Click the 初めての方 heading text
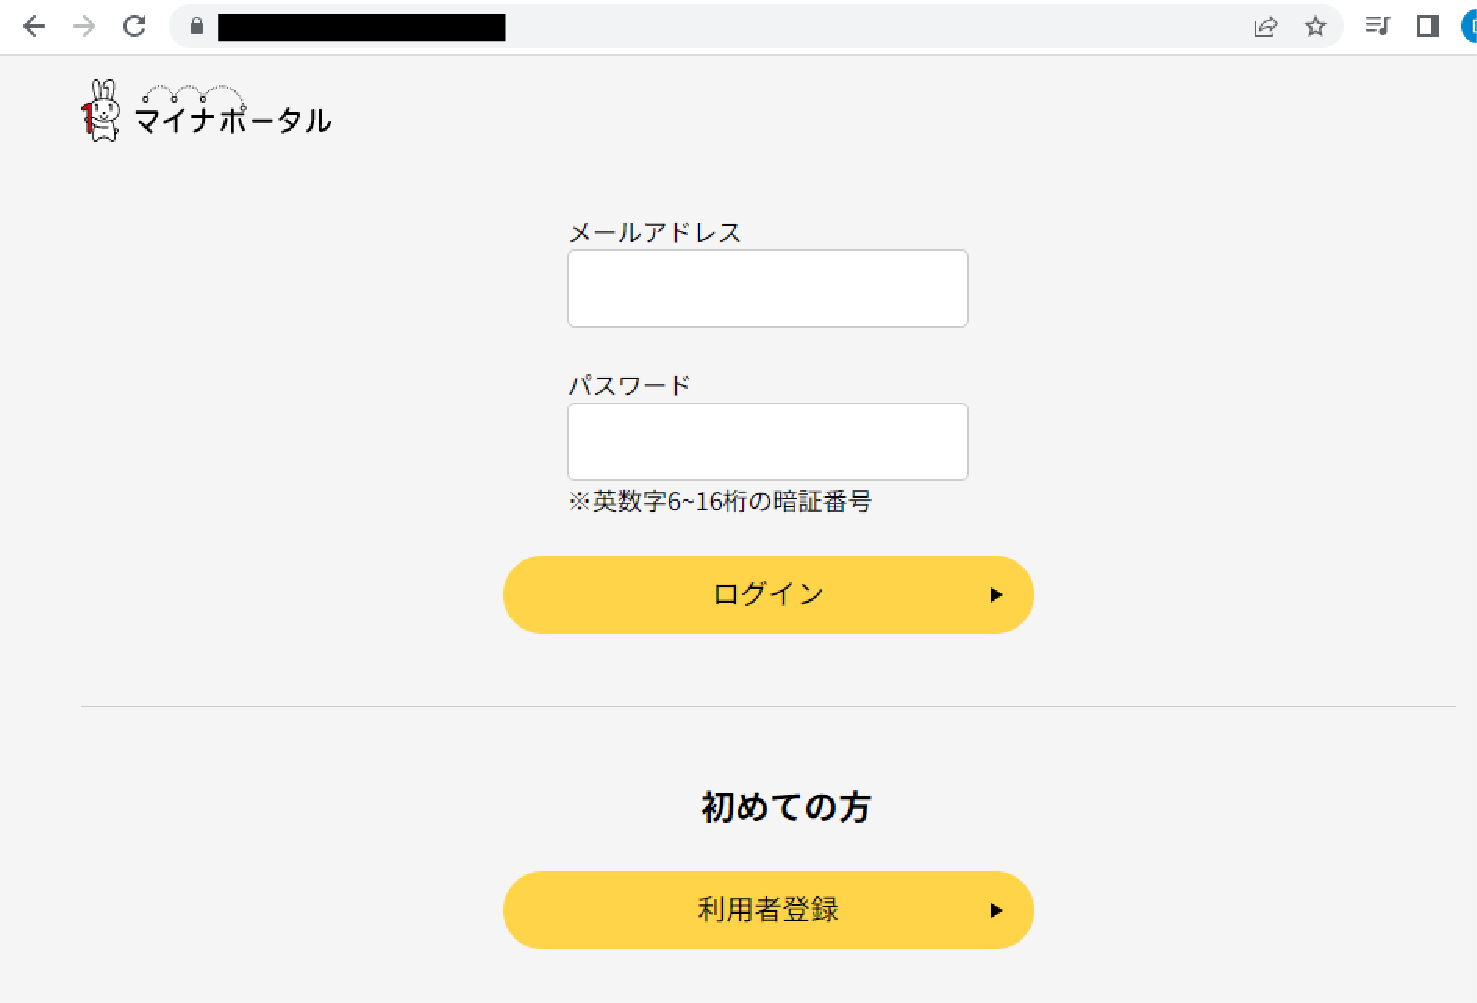Image resolution: width=1477 pixels, height=1003 pixels. click(786, 807)
